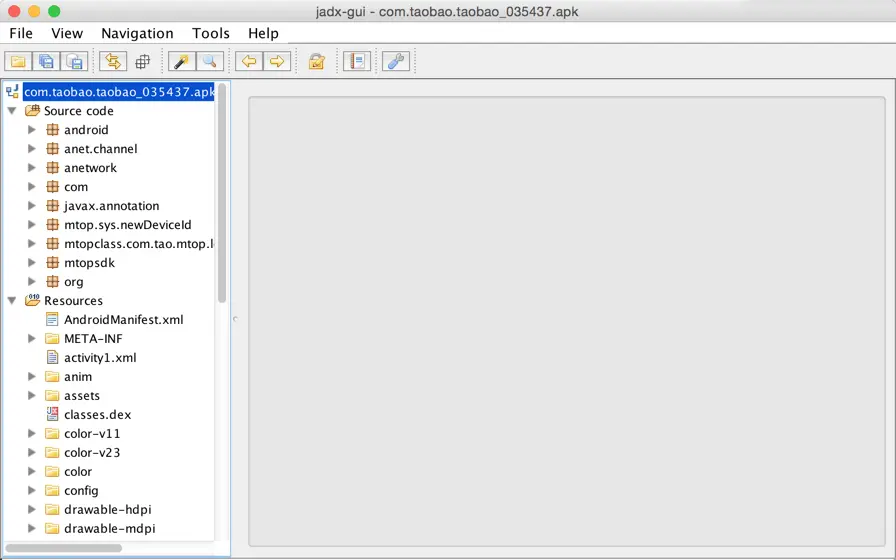
Task: Open the View menu
Action: click(67, 33)
